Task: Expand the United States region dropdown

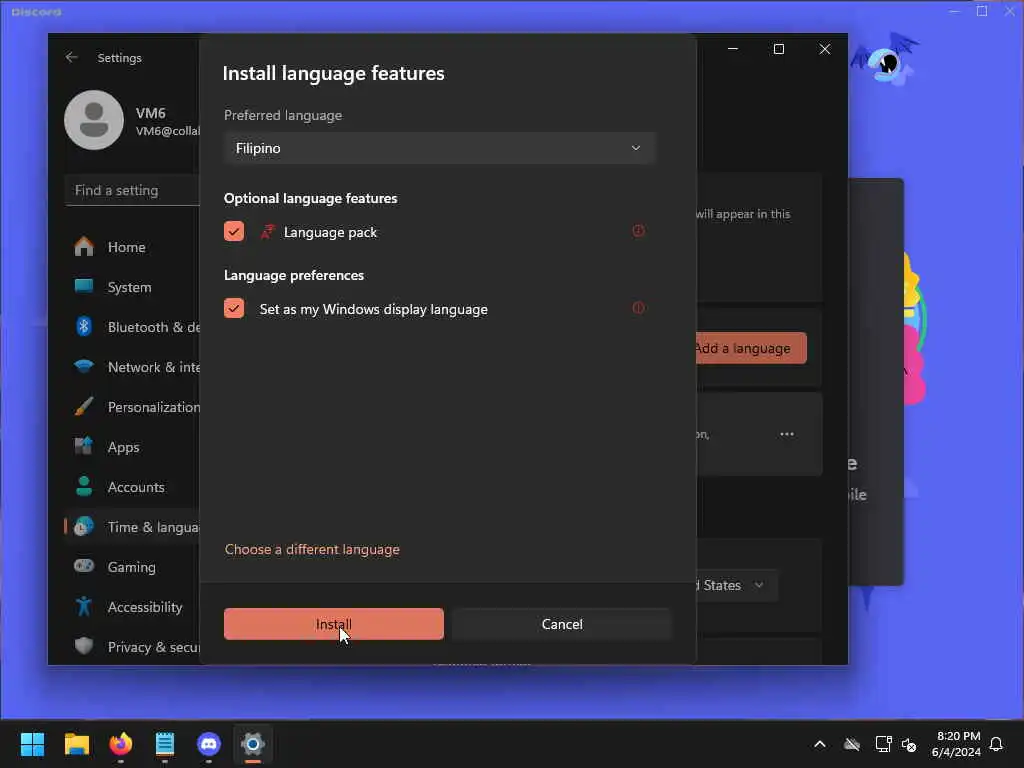Action: (737, 585)
